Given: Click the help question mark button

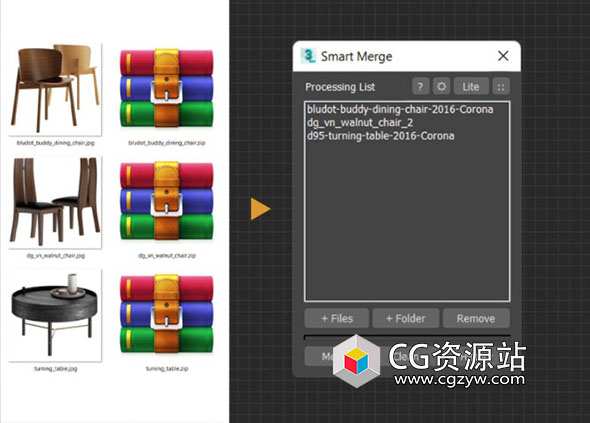Looking at the screenshot, I should (x=420, y=87).
